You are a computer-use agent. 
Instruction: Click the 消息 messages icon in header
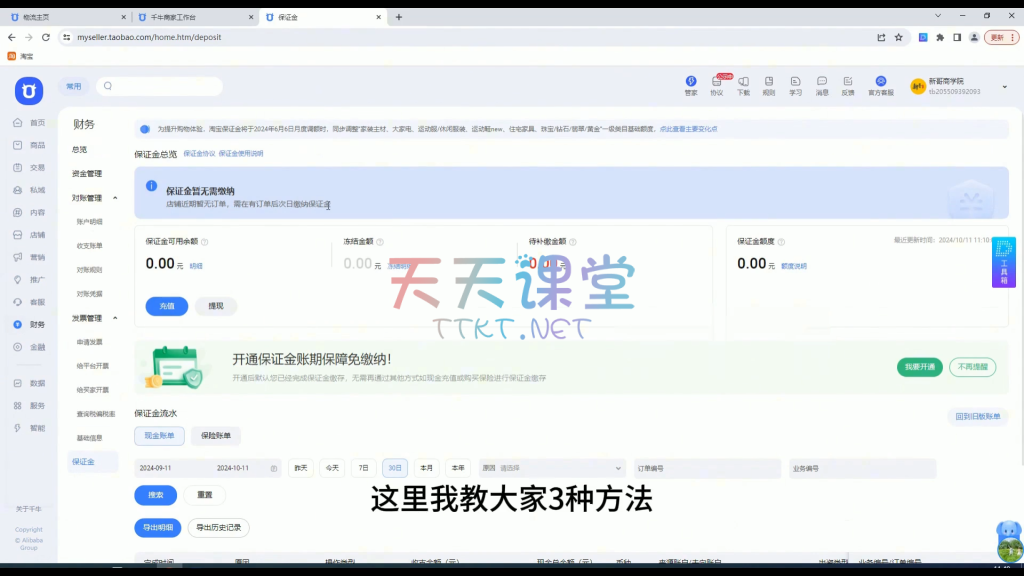[x=821, y=85]
